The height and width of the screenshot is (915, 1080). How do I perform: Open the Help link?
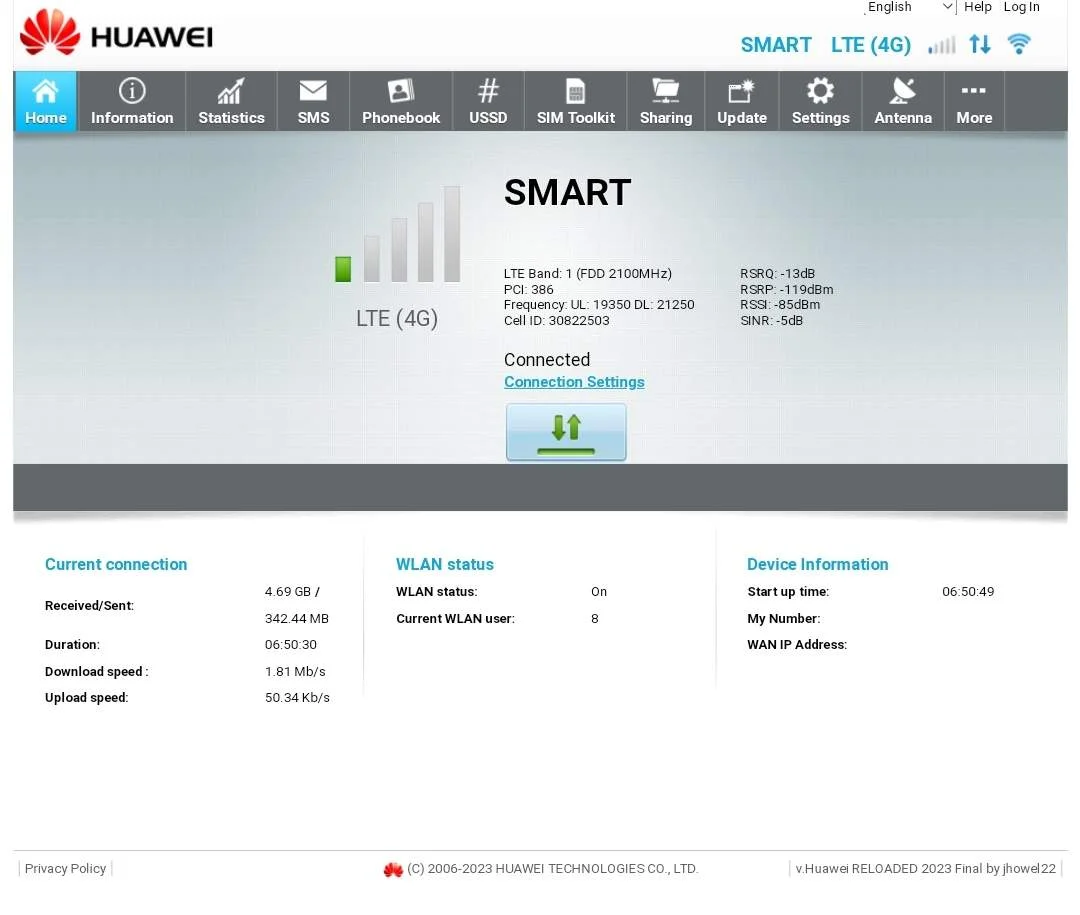977,7
